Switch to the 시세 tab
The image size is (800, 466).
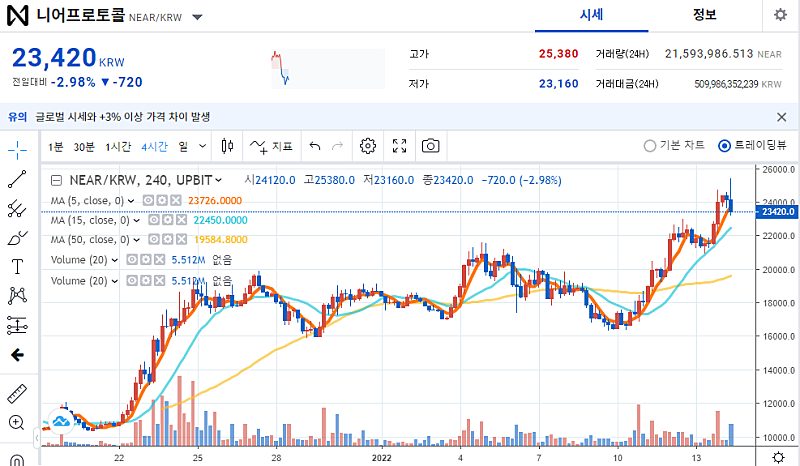591,15
